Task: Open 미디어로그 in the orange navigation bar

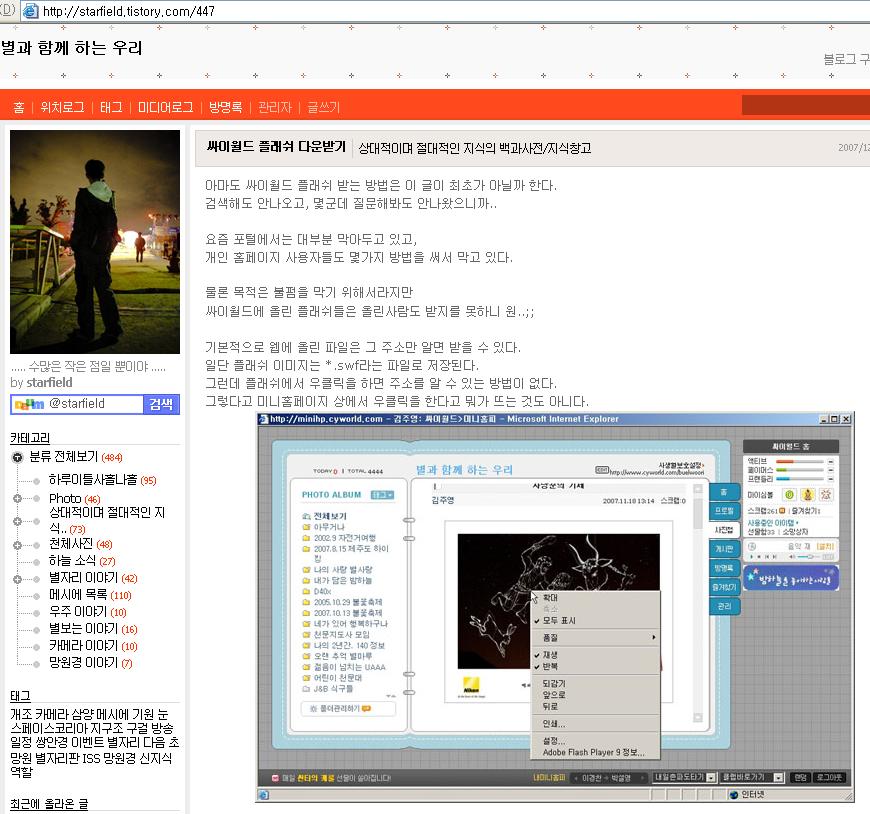Action: pos(165,107)
